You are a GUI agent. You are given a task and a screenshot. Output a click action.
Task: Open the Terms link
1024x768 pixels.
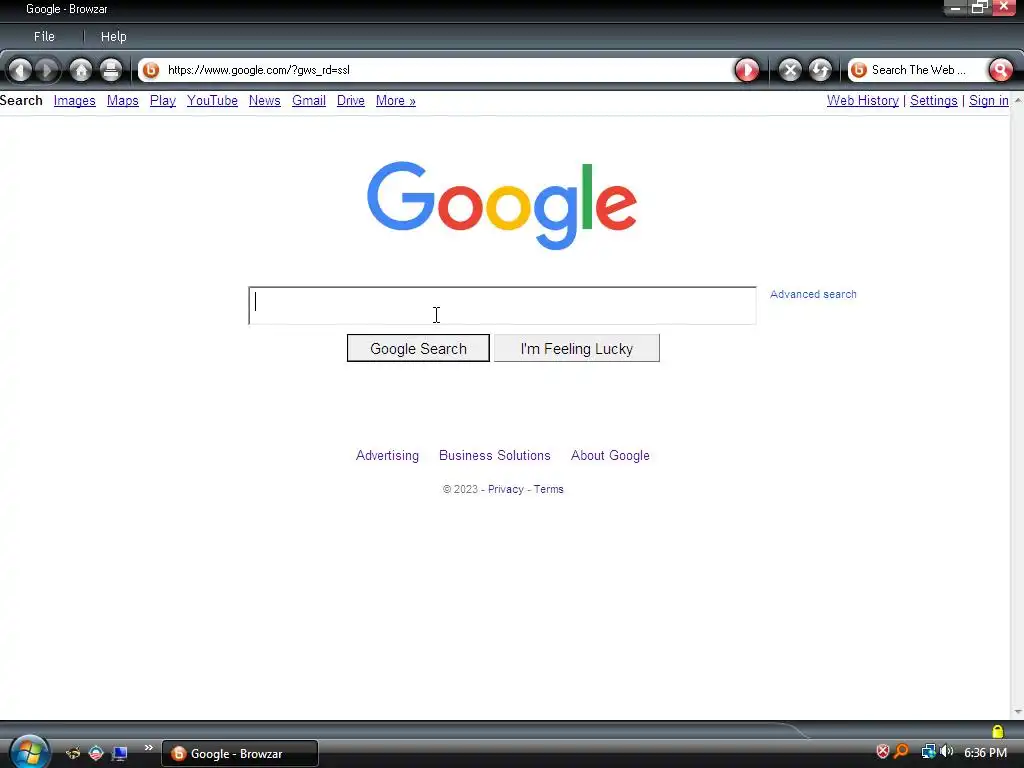coord(549,490)
